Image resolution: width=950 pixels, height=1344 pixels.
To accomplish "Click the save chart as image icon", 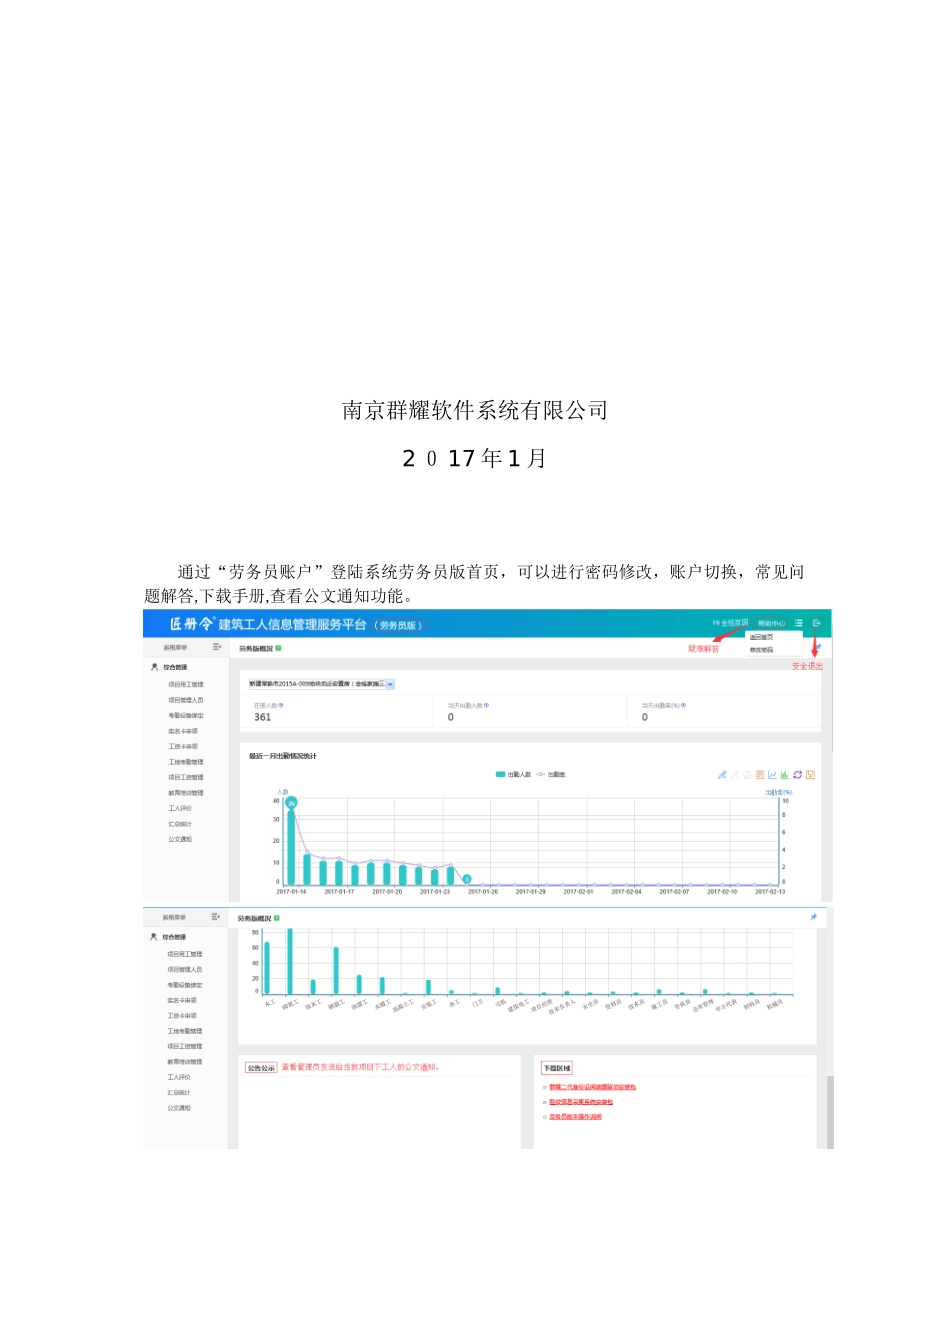I will (810, 775).
